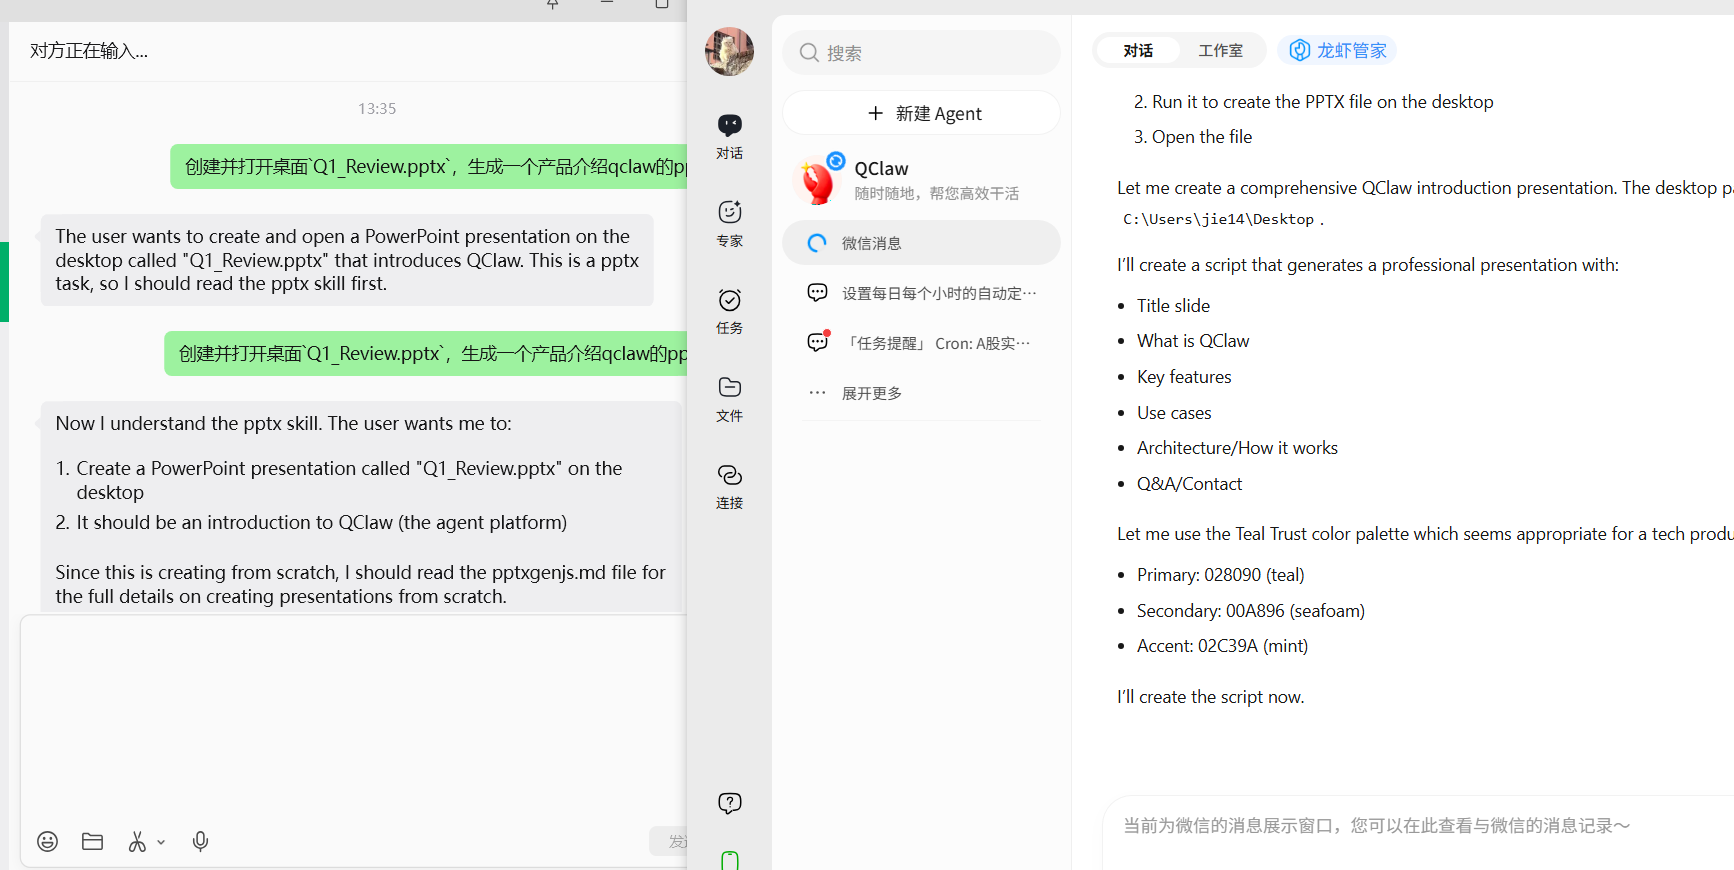Viewport: 1734px width, 870px height.
Task: Click the microphone voice icon in WeChat toolbar
Action: (x=200, y=842)
